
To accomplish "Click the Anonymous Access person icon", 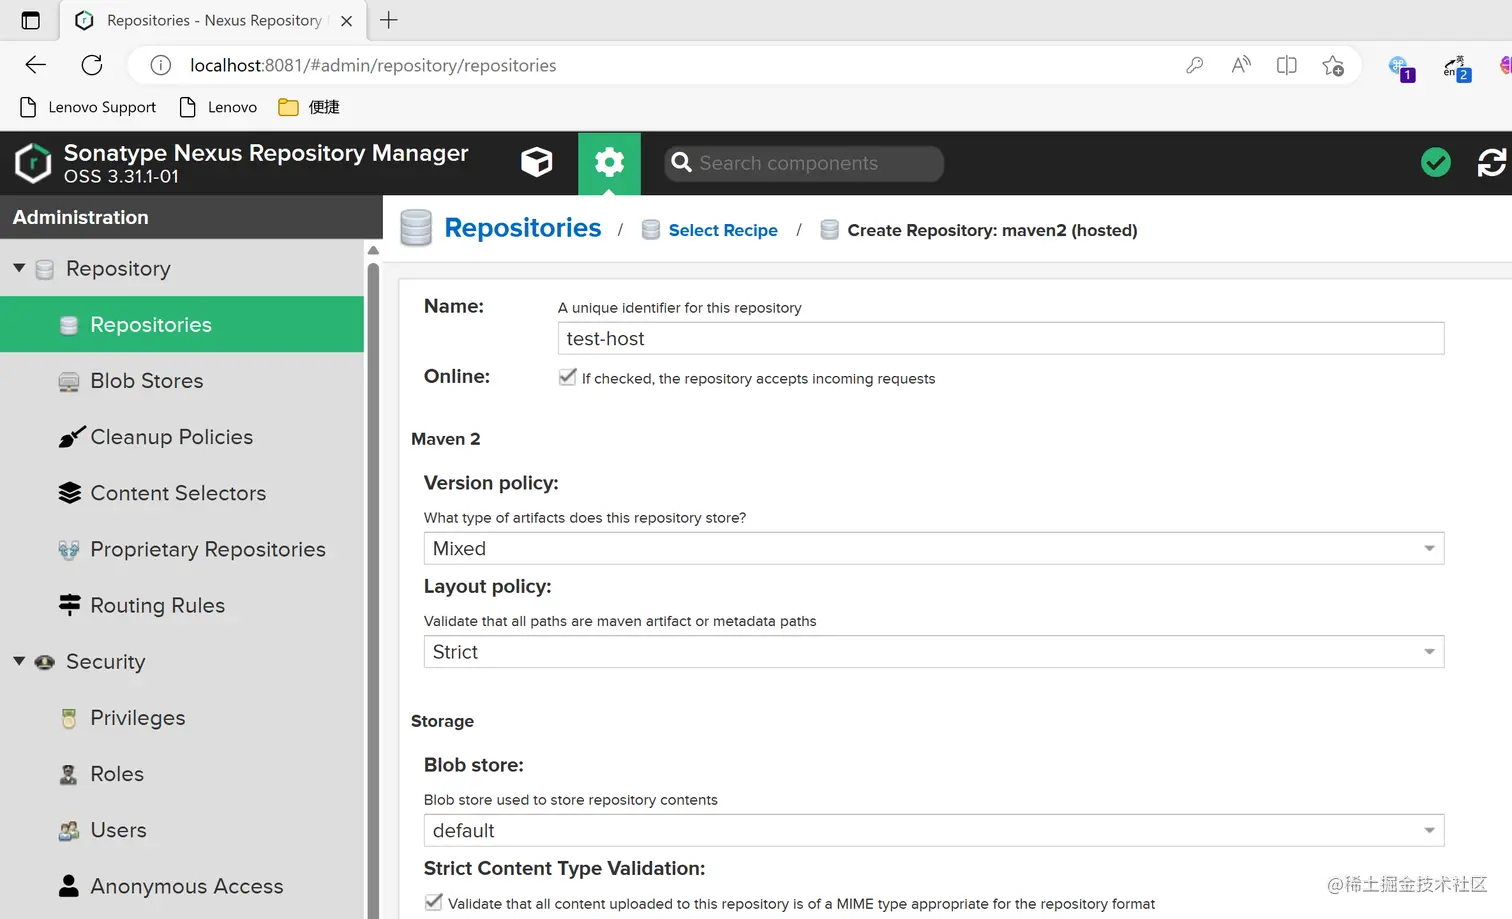I will (69, 886).
